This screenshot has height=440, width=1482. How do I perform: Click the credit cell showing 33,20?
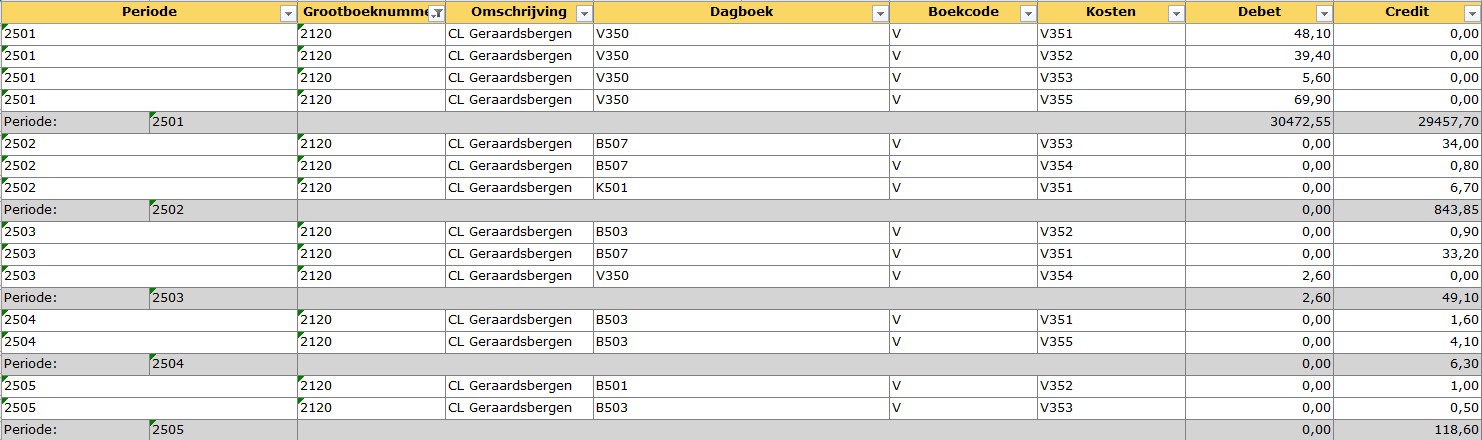coord(1407,254)
